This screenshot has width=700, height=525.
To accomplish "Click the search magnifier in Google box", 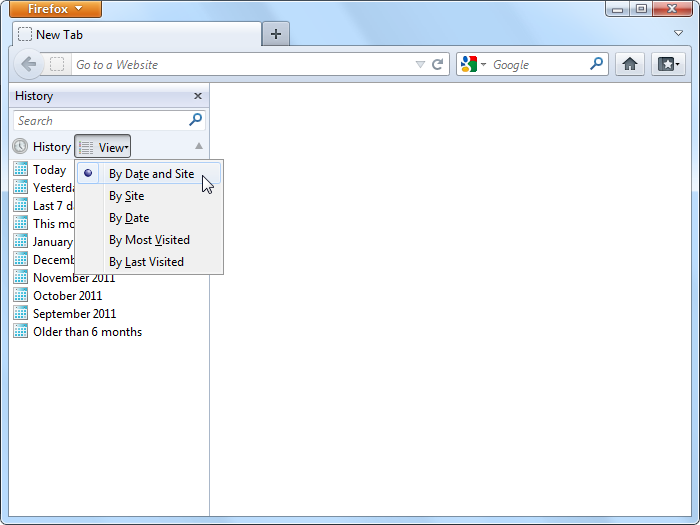I will [597, 64].
